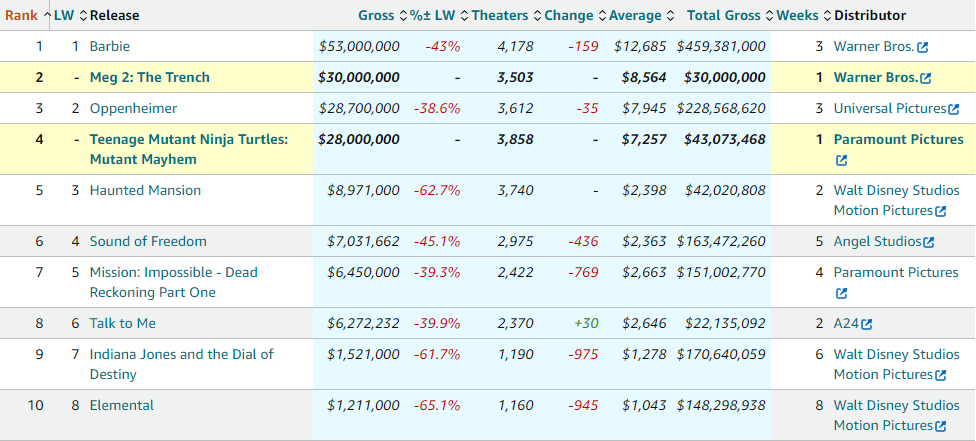The height and width of the screenshot is (441, 976).
Task: Open Meg 2: The Trench link
Action: (150, 78)
